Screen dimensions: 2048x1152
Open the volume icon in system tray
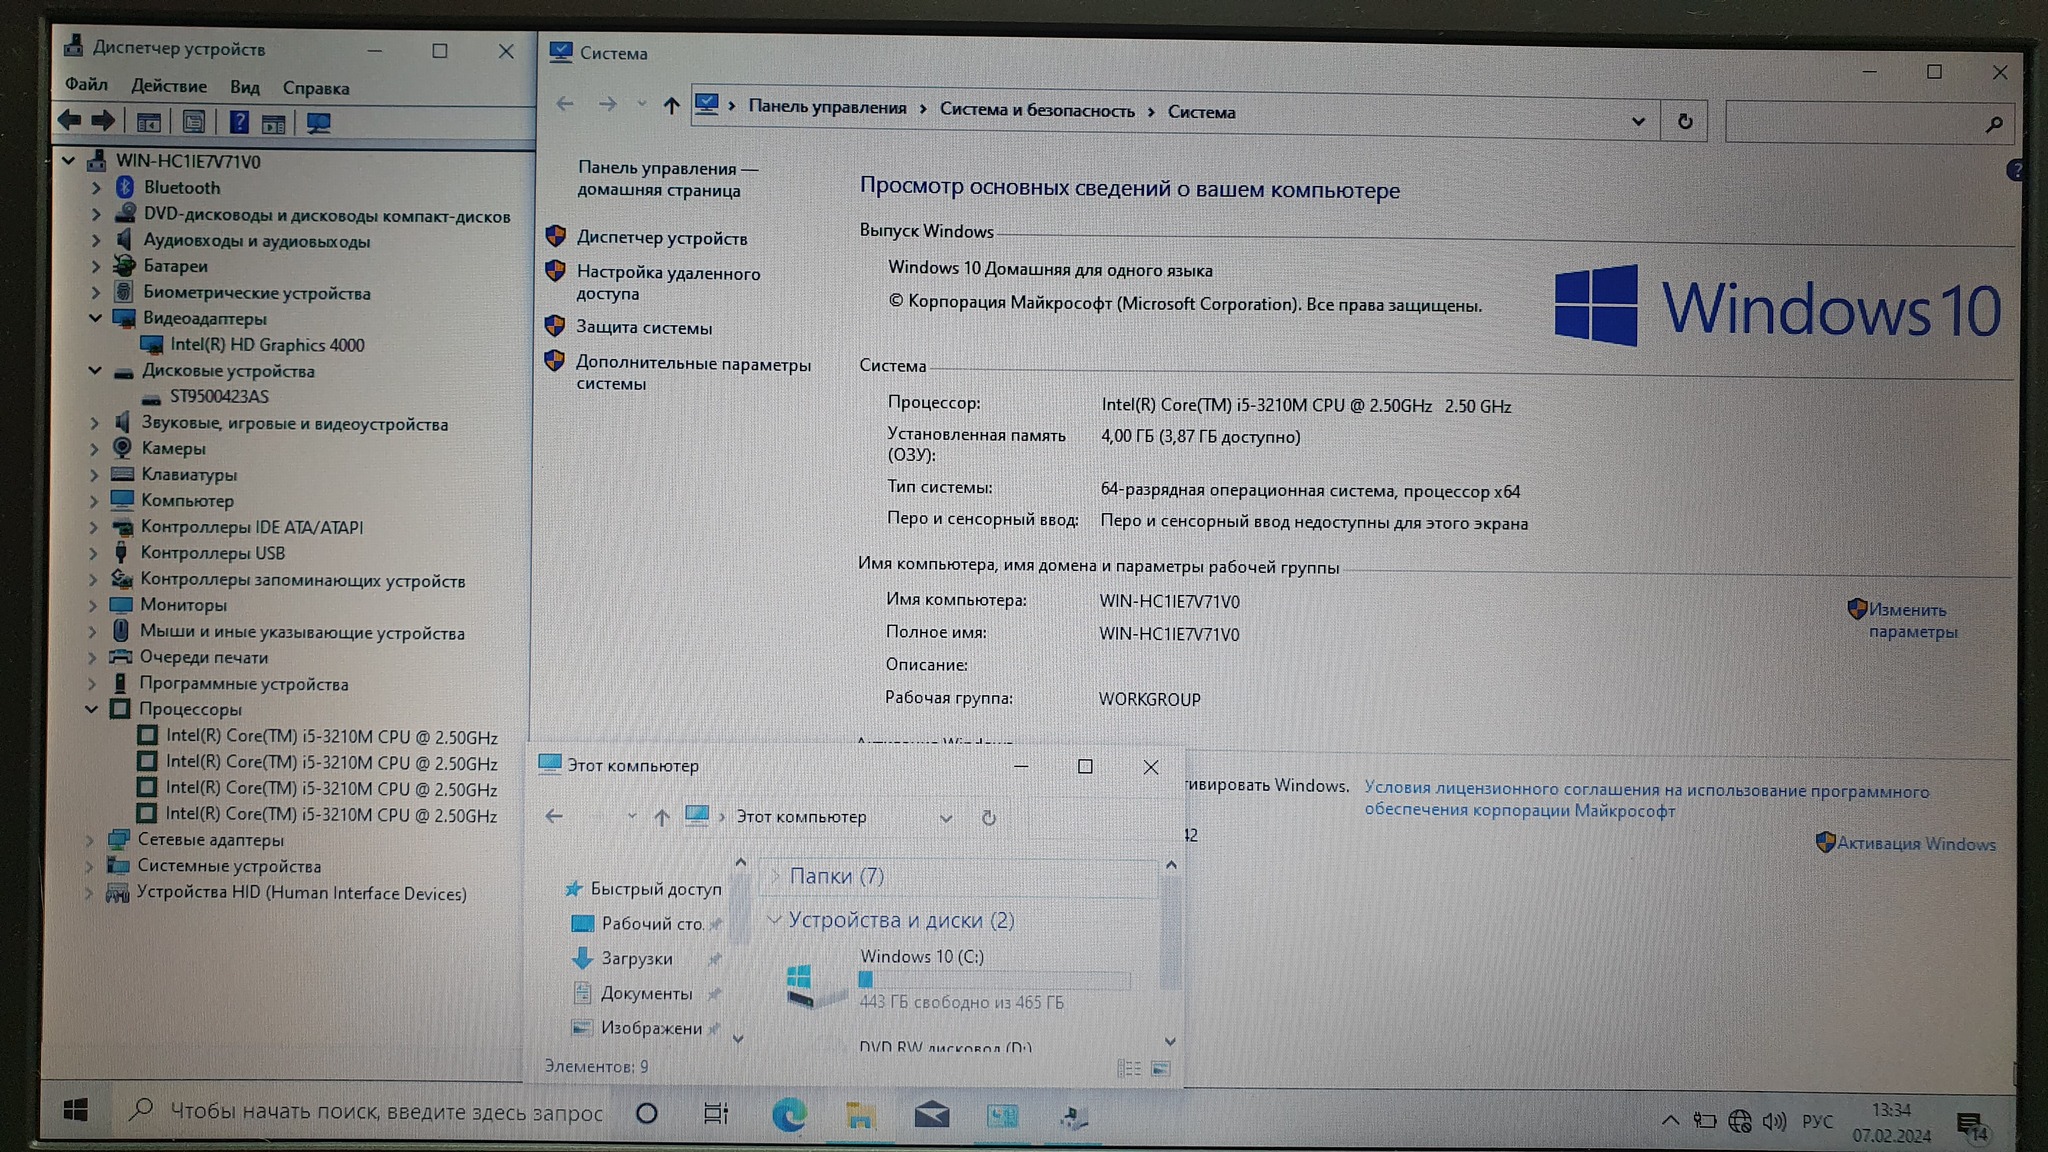[1774, 1121]
